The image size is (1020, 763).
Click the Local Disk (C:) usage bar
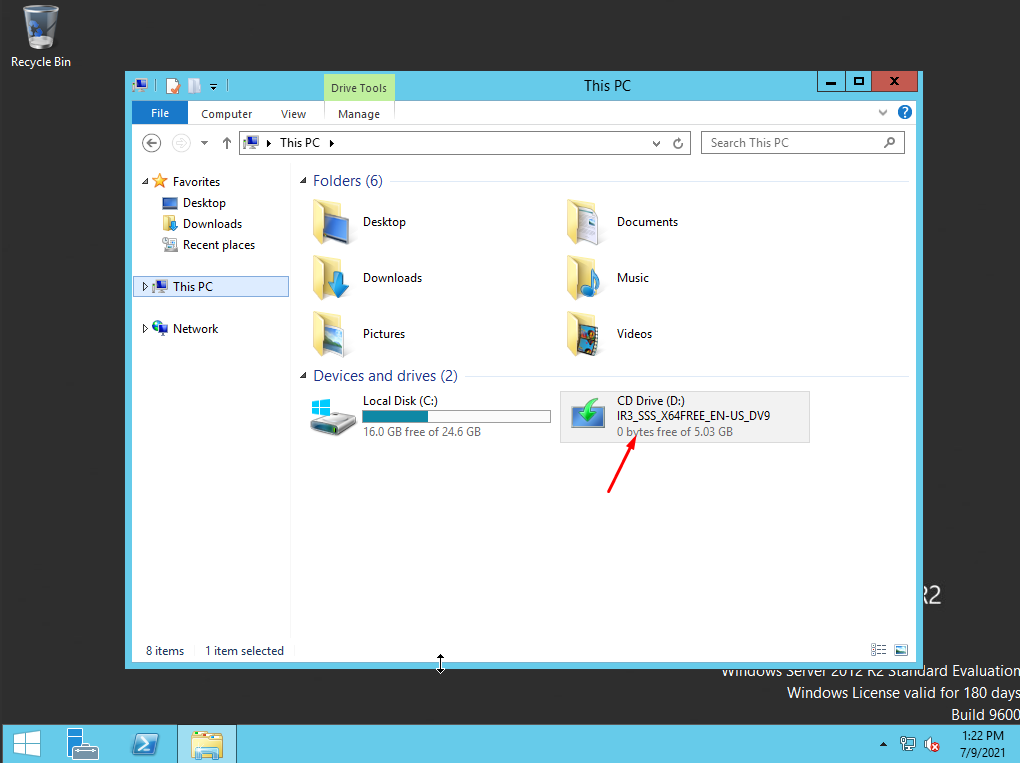pos(456,416)
